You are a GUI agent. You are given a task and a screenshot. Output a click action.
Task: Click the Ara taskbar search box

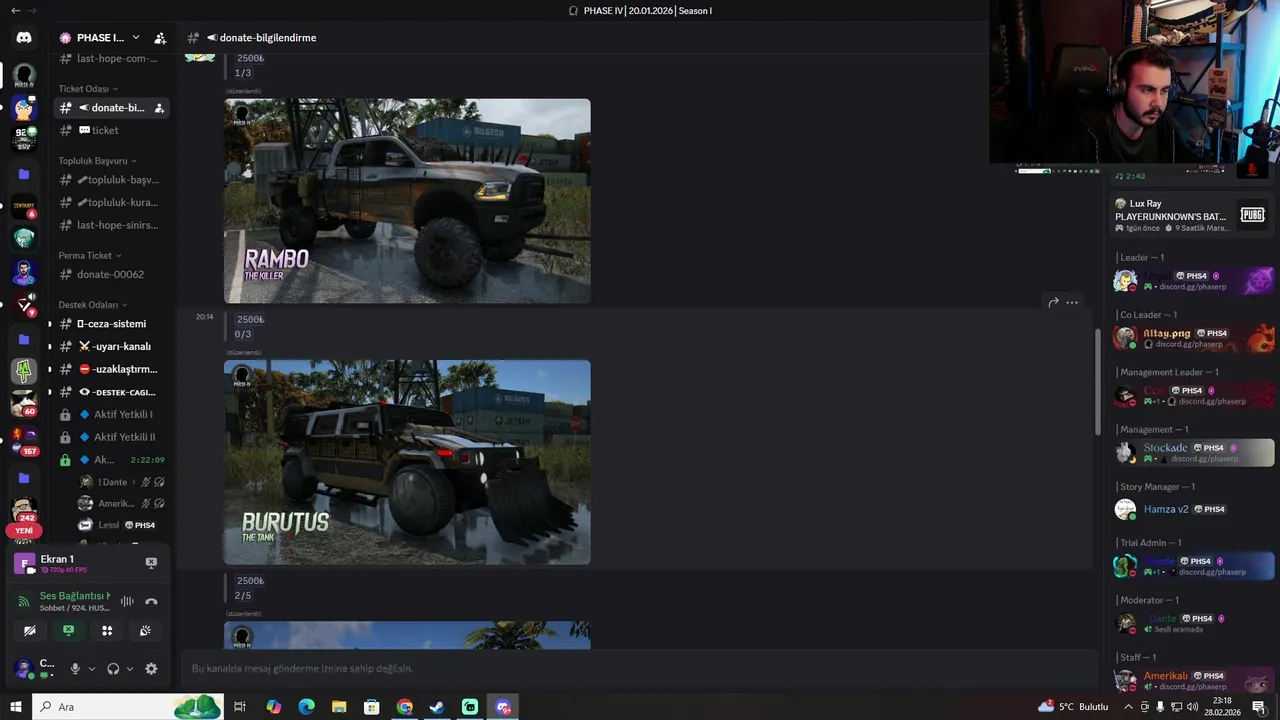click(128, 707)
